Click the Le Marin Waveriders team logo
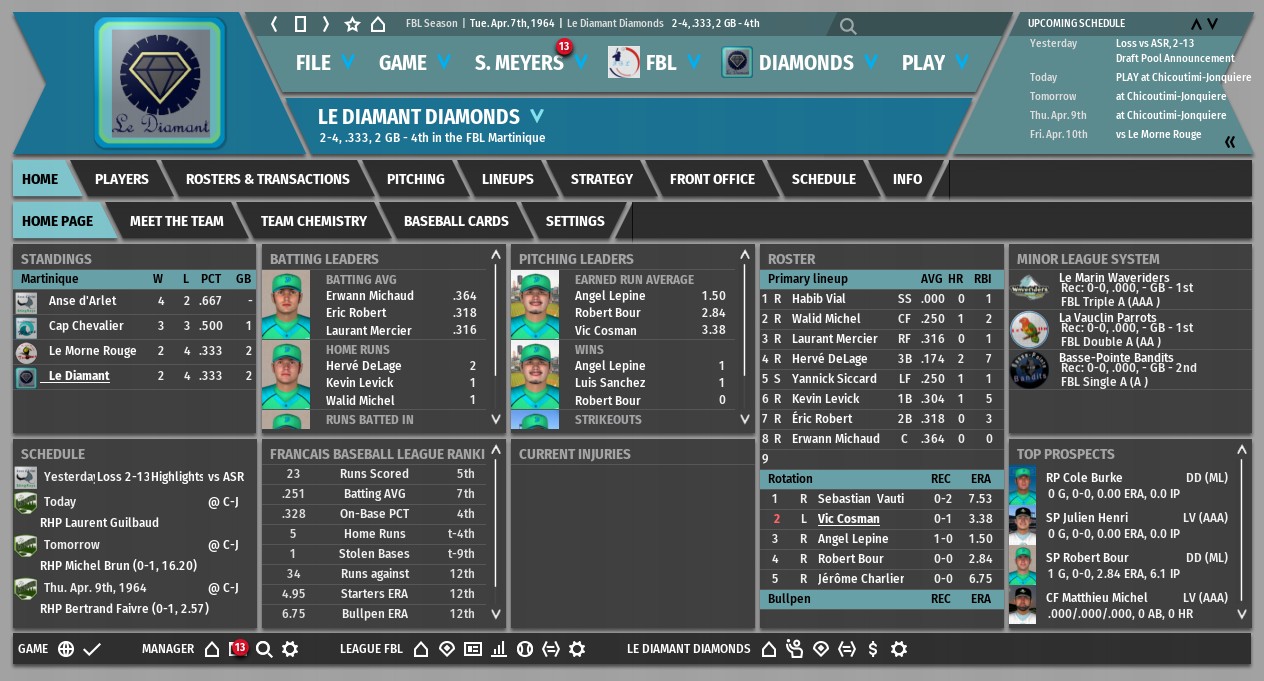The height and width of the screenshot is (681, 1264). click(1029, 288)
